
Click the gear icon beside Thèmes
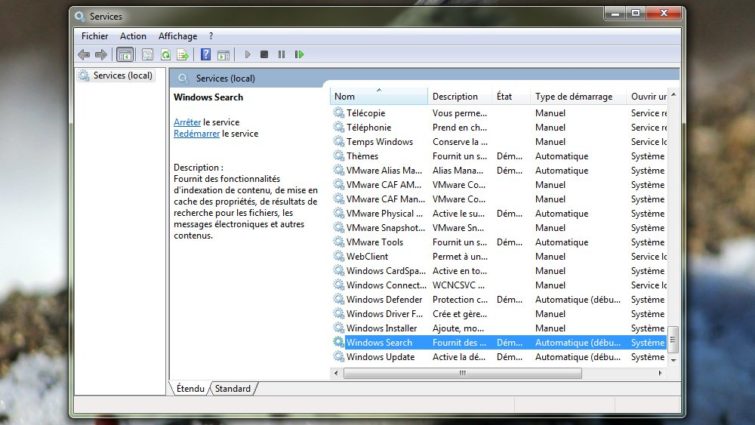(x=338, y=156)
